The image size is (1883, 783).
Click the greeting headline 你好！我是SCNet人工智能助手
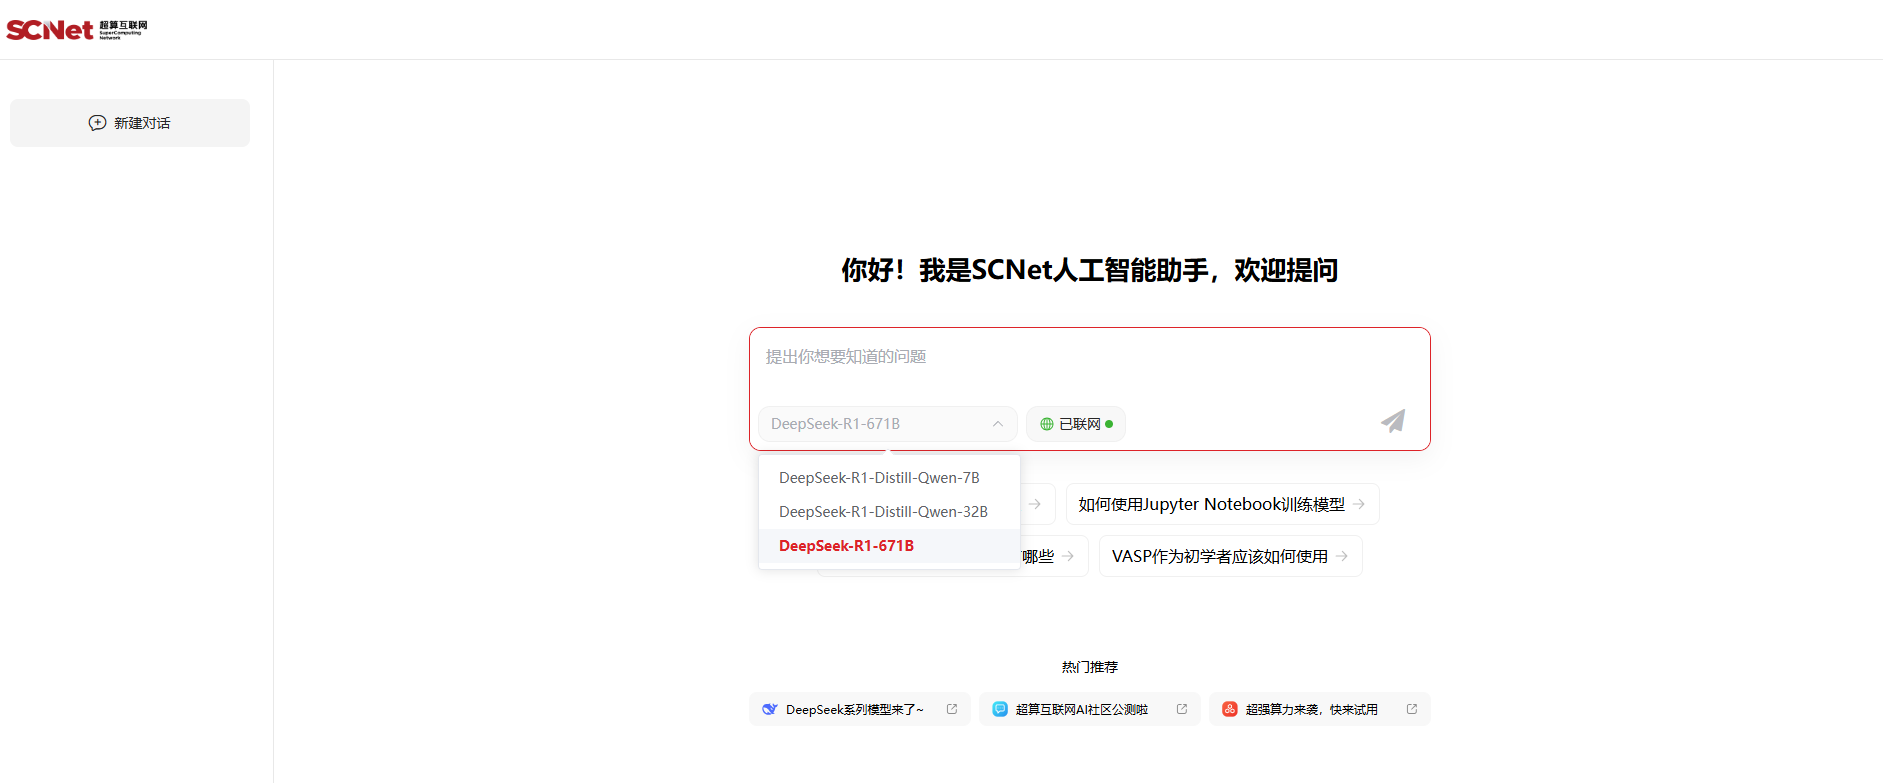(x=1089, y=270)
